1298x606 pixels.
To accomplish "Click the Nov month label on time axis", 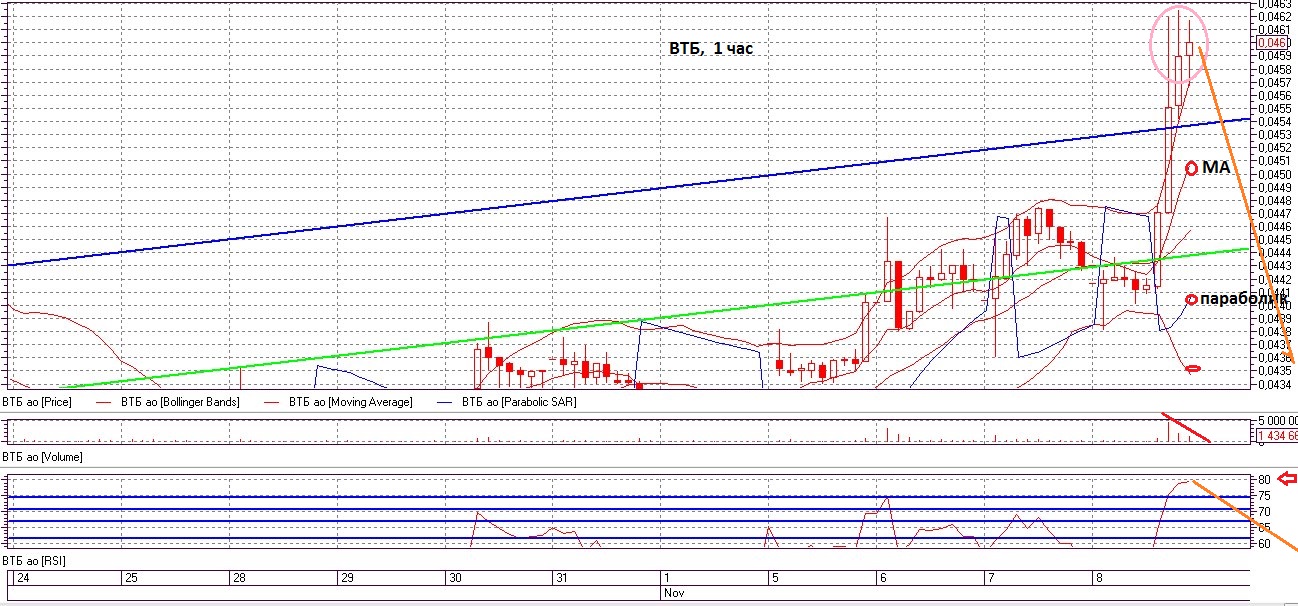I will pyautogui.click(x=674, y=592).
